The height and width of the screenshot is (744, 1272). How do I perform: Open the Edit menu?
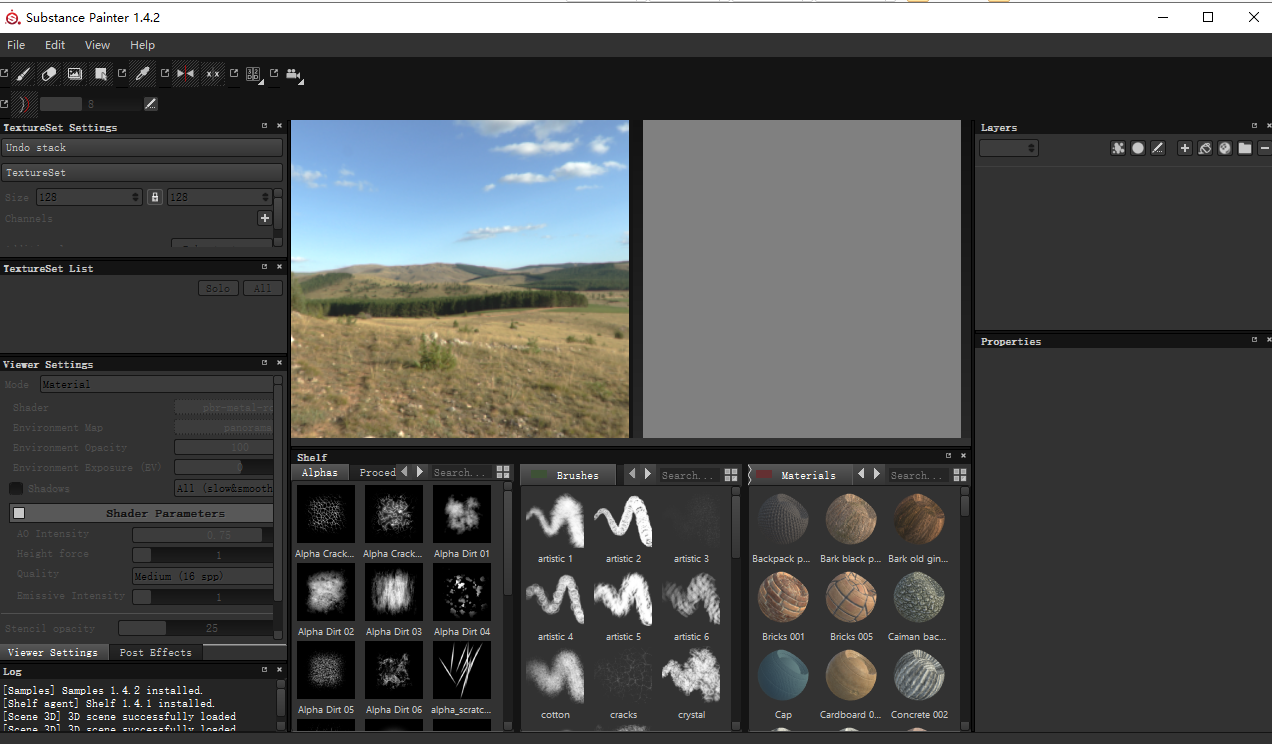tap(55, 45)
